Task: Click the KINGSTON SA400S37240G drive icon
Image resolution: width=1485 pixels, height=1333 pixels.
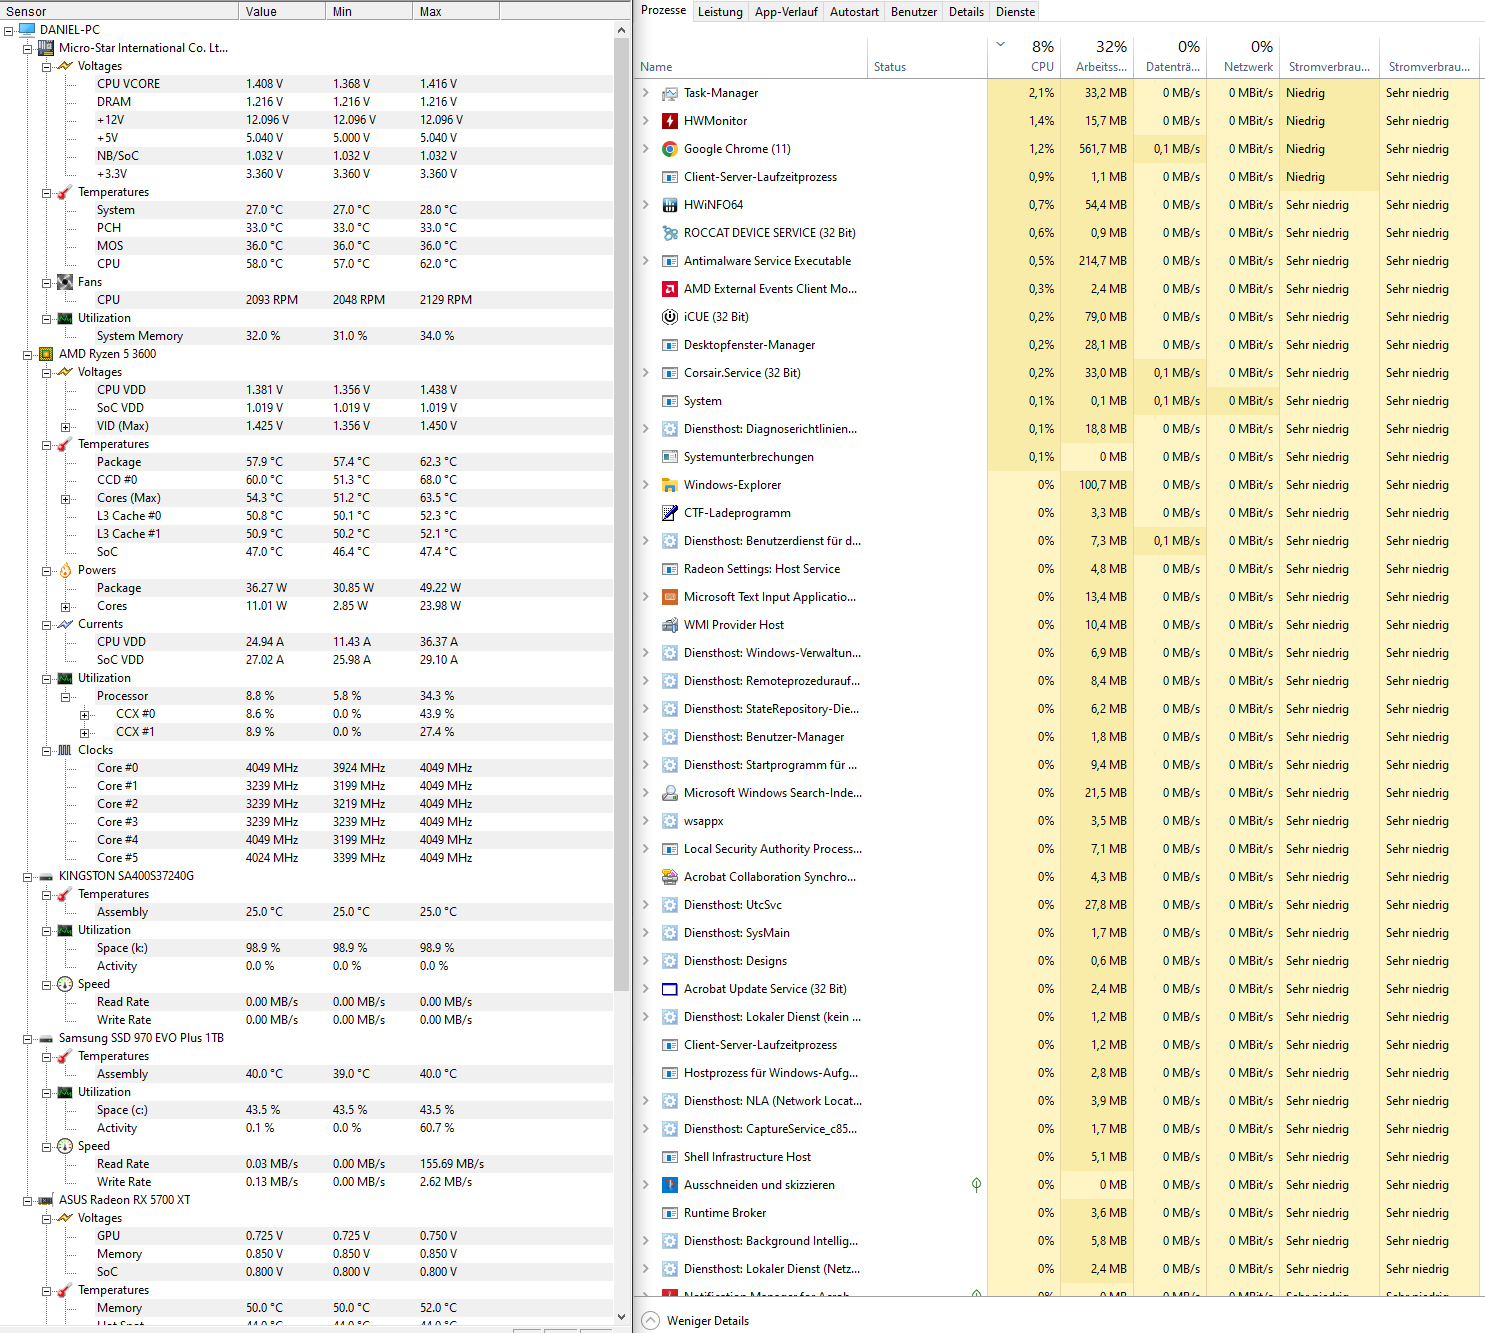Action: pos(46,876)
